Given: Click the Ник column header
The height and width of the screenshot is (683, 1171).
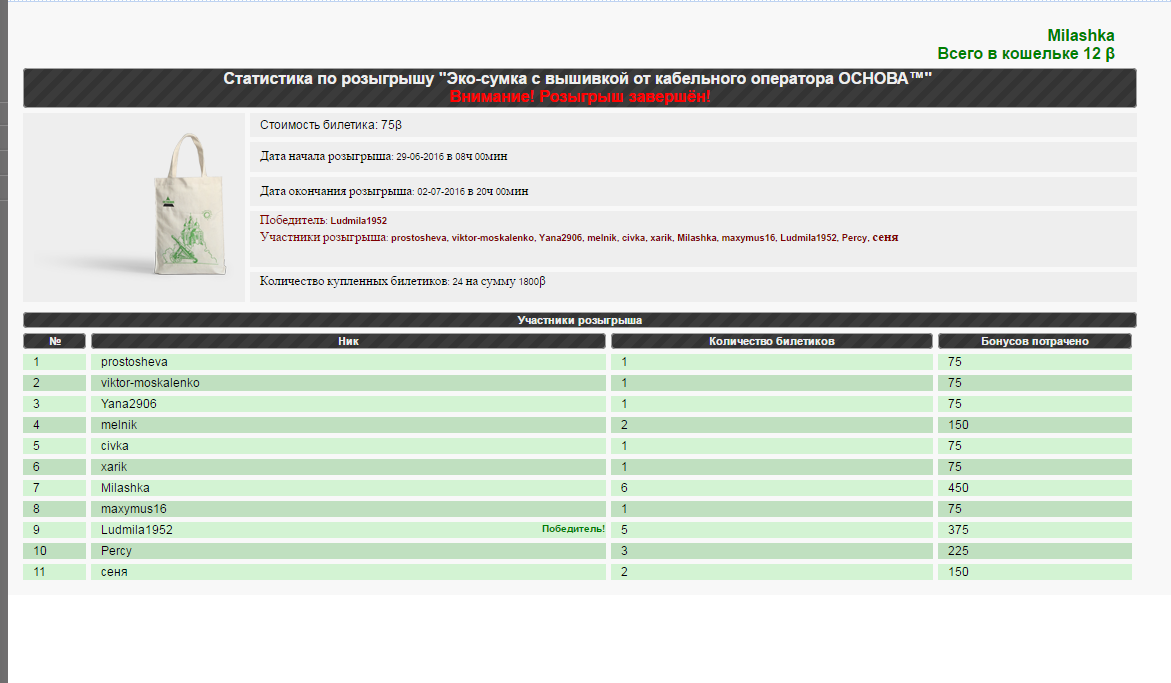Looking at the screenshot, I should pos(348,341).
